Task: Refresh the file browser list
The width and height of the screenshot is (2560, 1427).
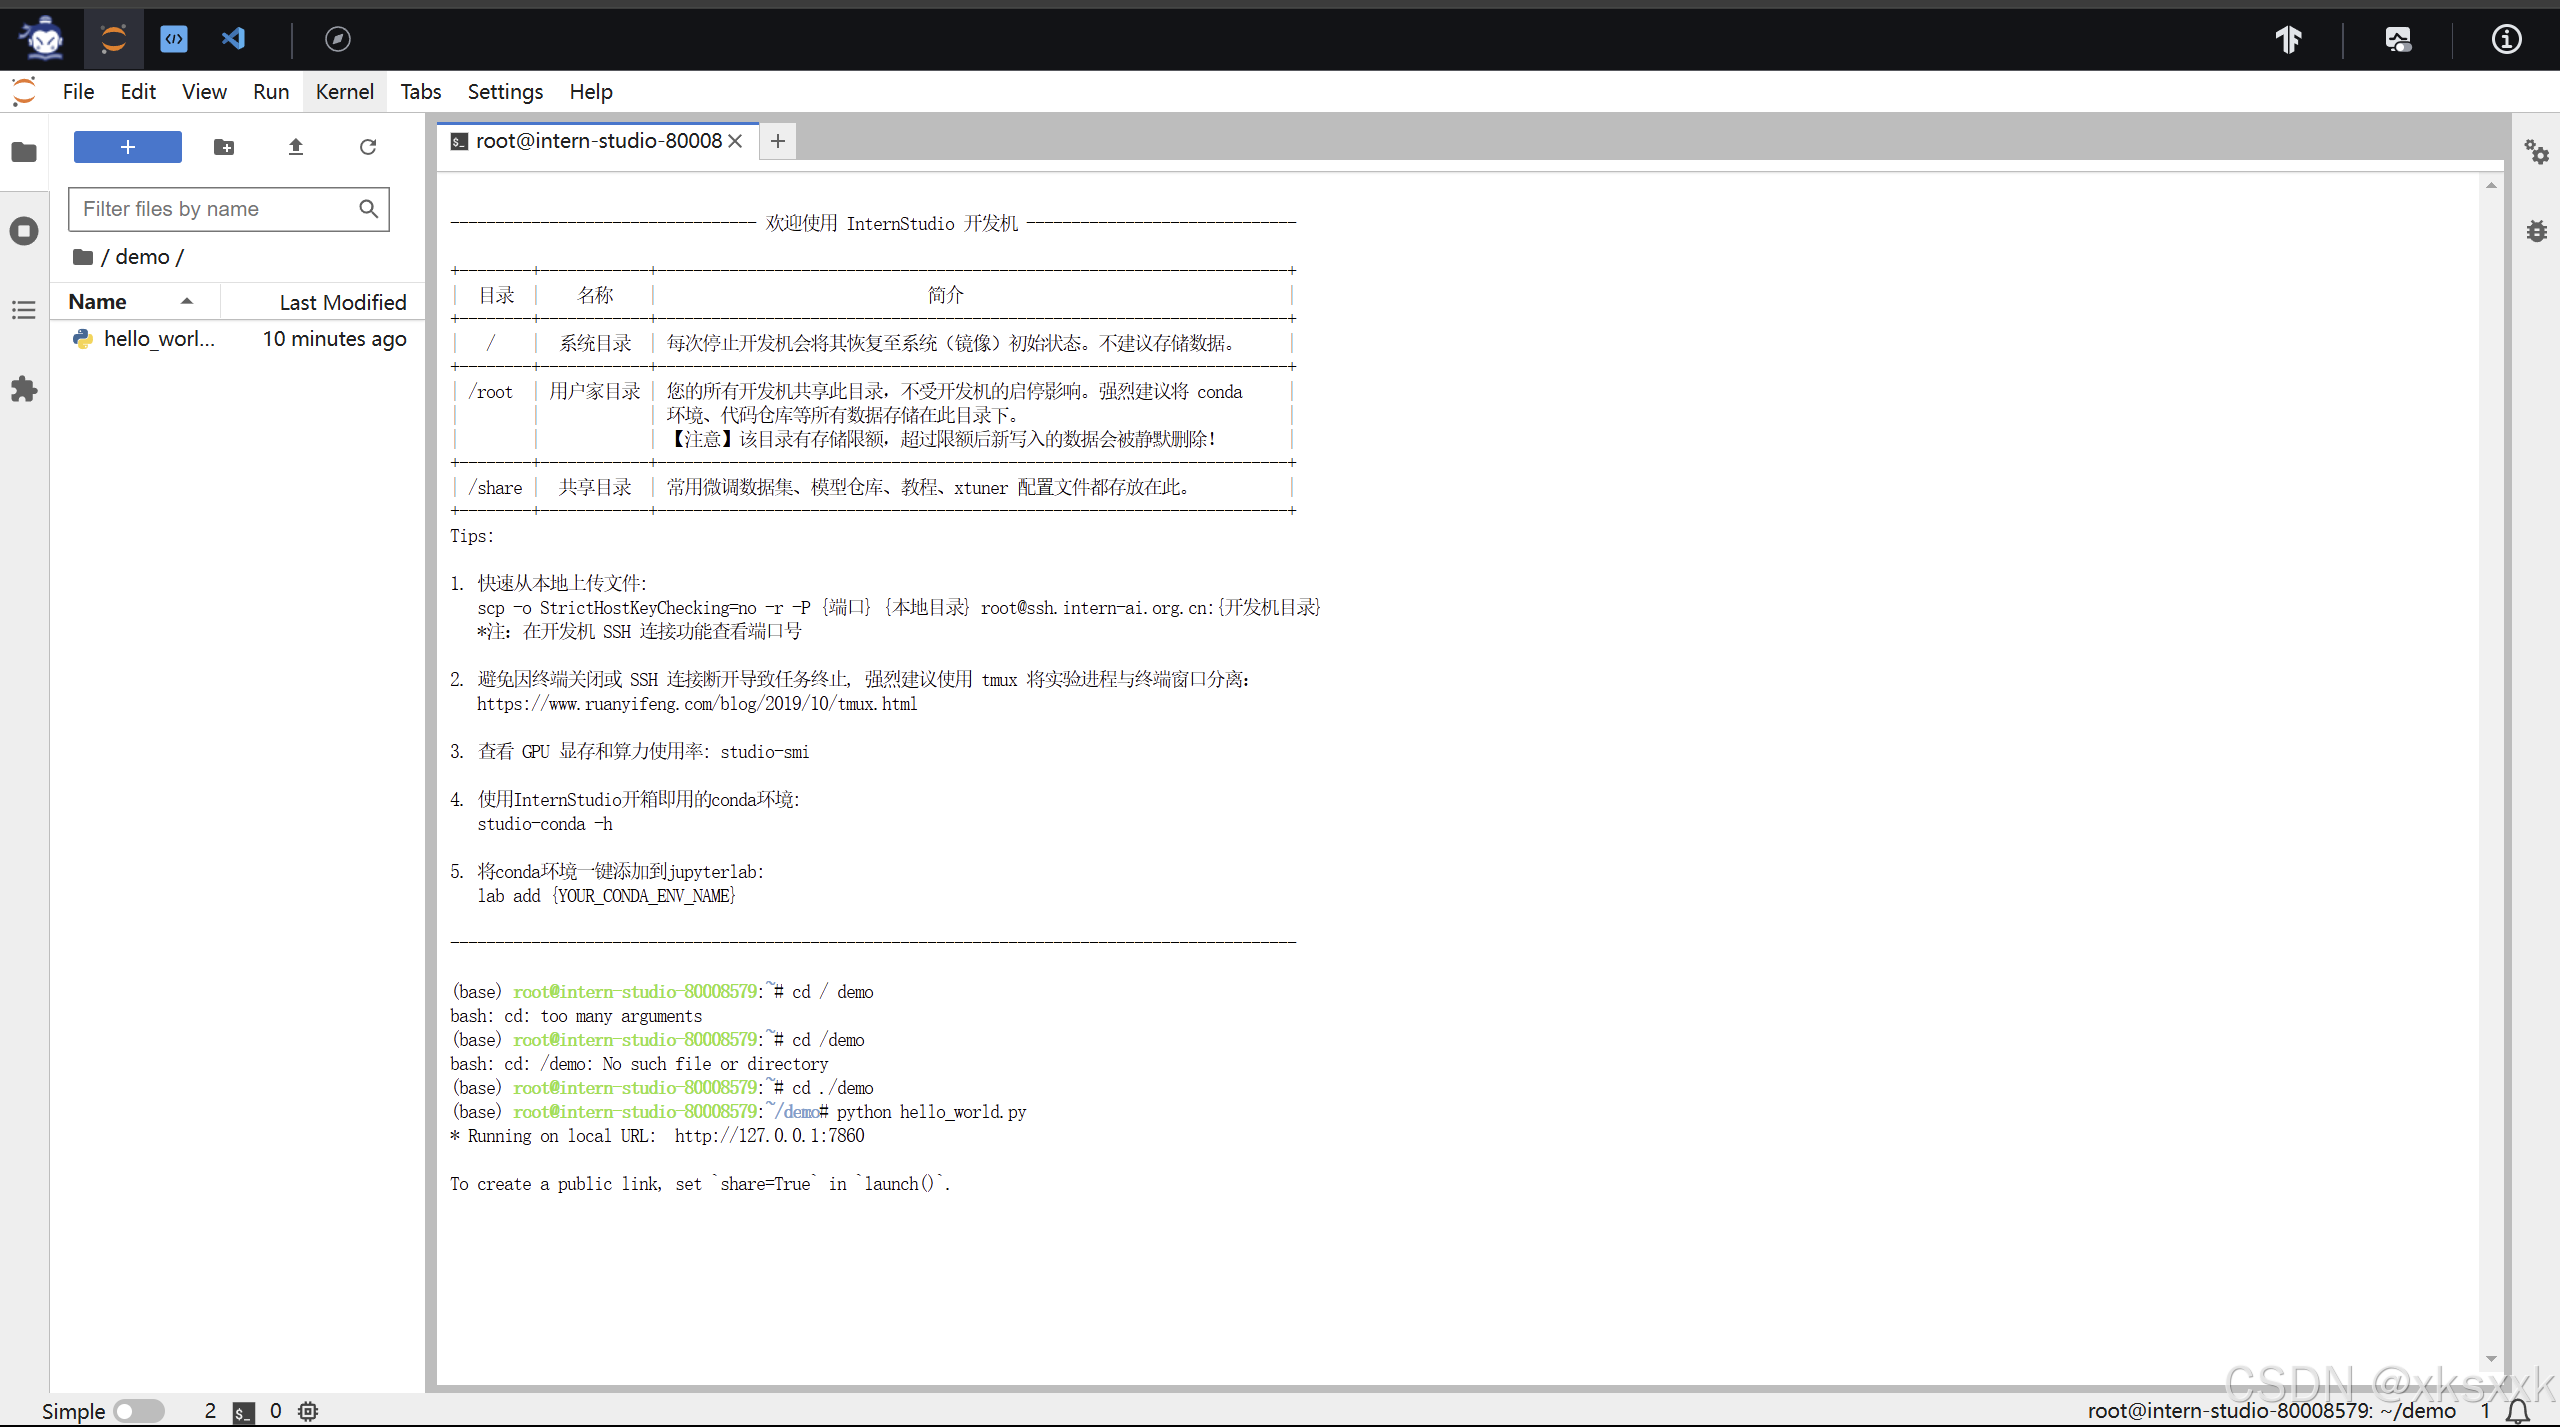Action: coord(368,147)
